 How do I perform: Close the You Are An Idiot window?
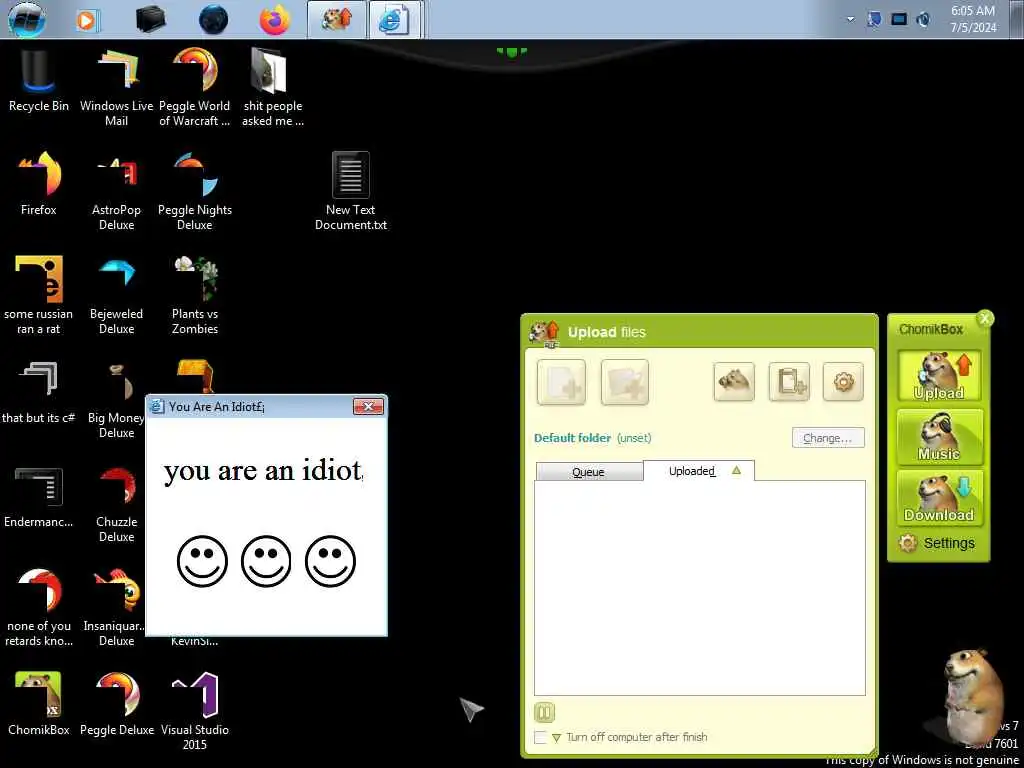(368, 407)
